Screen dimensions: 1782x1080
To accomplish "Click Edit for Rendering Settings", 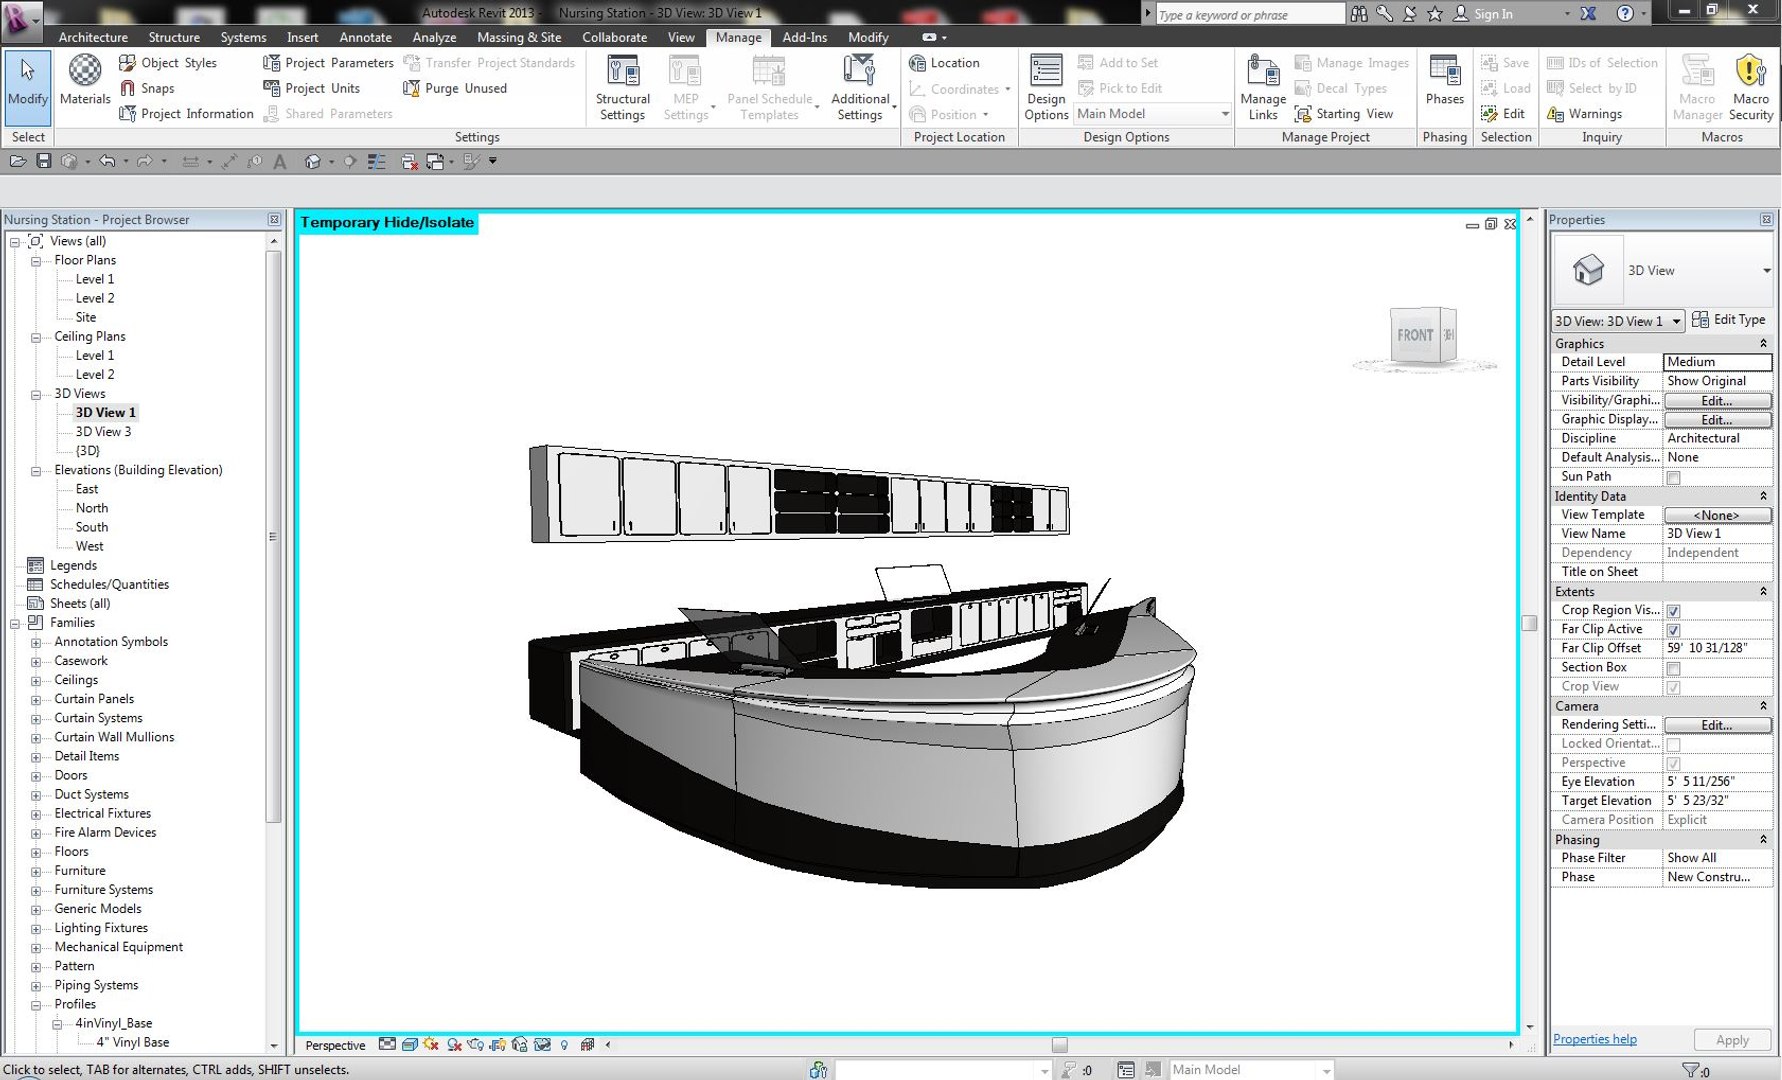I will click(x=1717, y=726).
